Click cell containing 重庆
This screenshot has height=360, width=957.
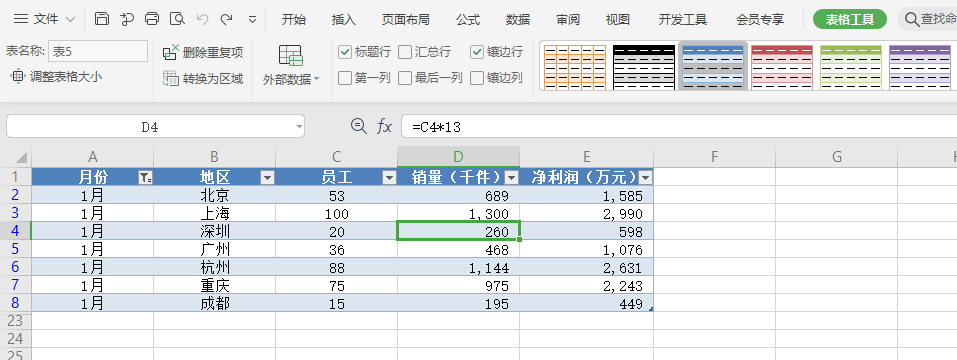pos(214,285)
